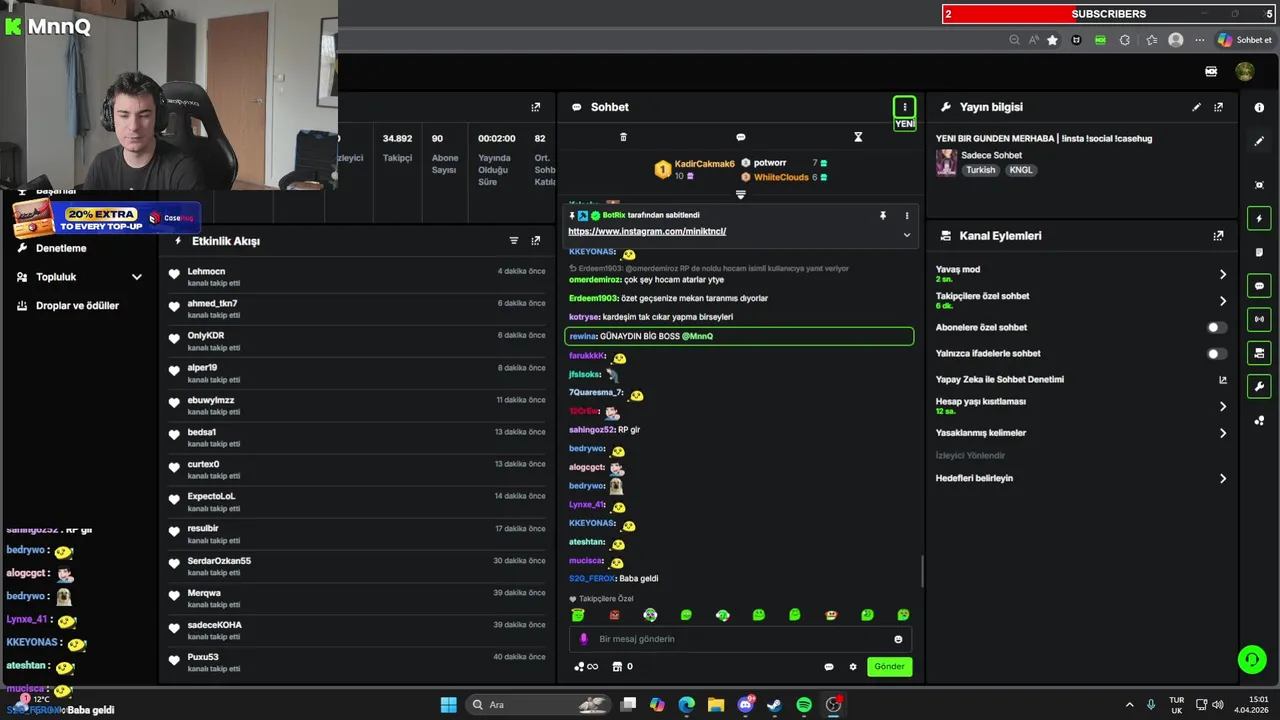This screenshot has width=1280, height=720.
Task: Unpin the BotRix pinned message
Action: pos(883,216)
